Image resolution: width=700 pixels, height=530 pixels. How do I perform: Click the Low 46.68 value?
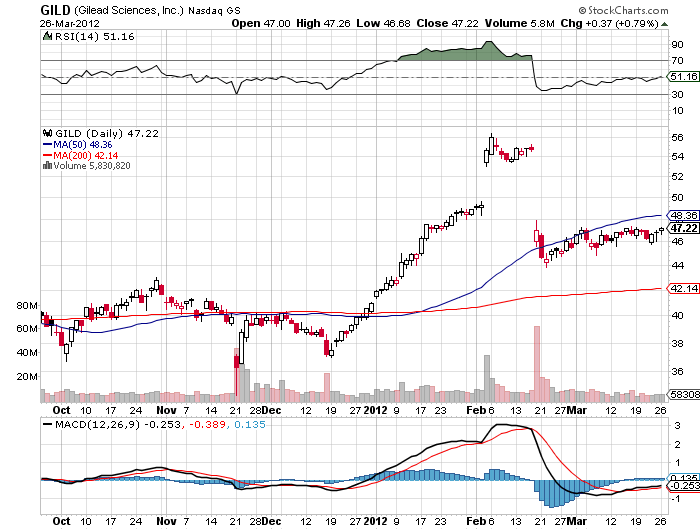383,24
